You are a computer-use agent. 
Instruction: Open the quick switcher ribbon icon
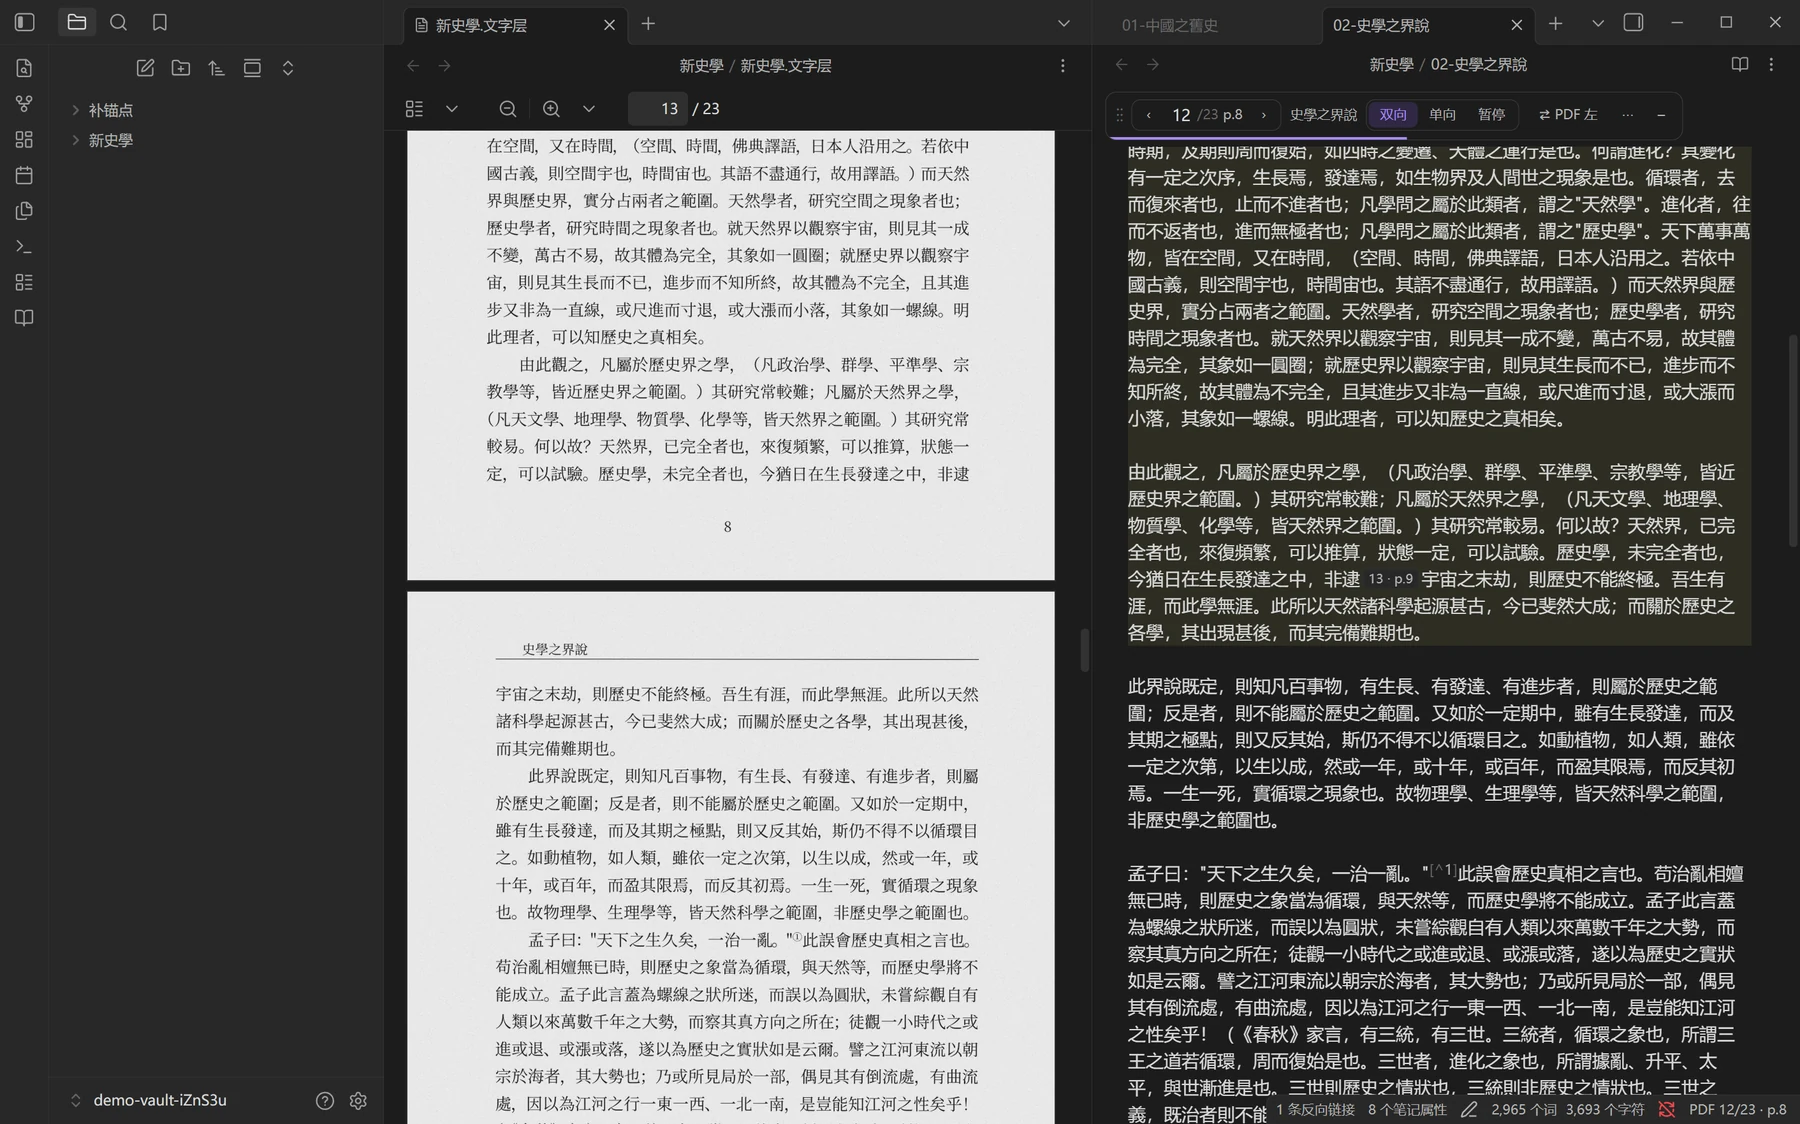25,68
